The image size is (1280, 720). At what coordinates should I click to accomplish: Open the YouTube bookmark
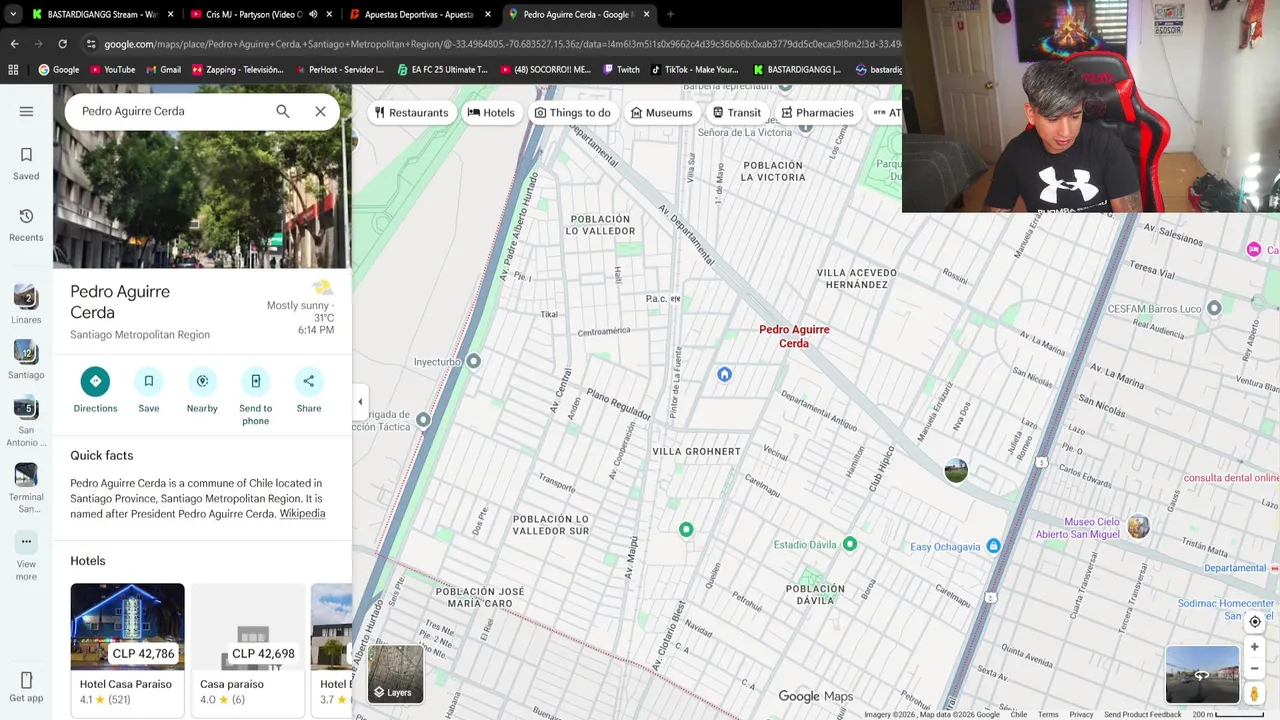tap(112, 70)
